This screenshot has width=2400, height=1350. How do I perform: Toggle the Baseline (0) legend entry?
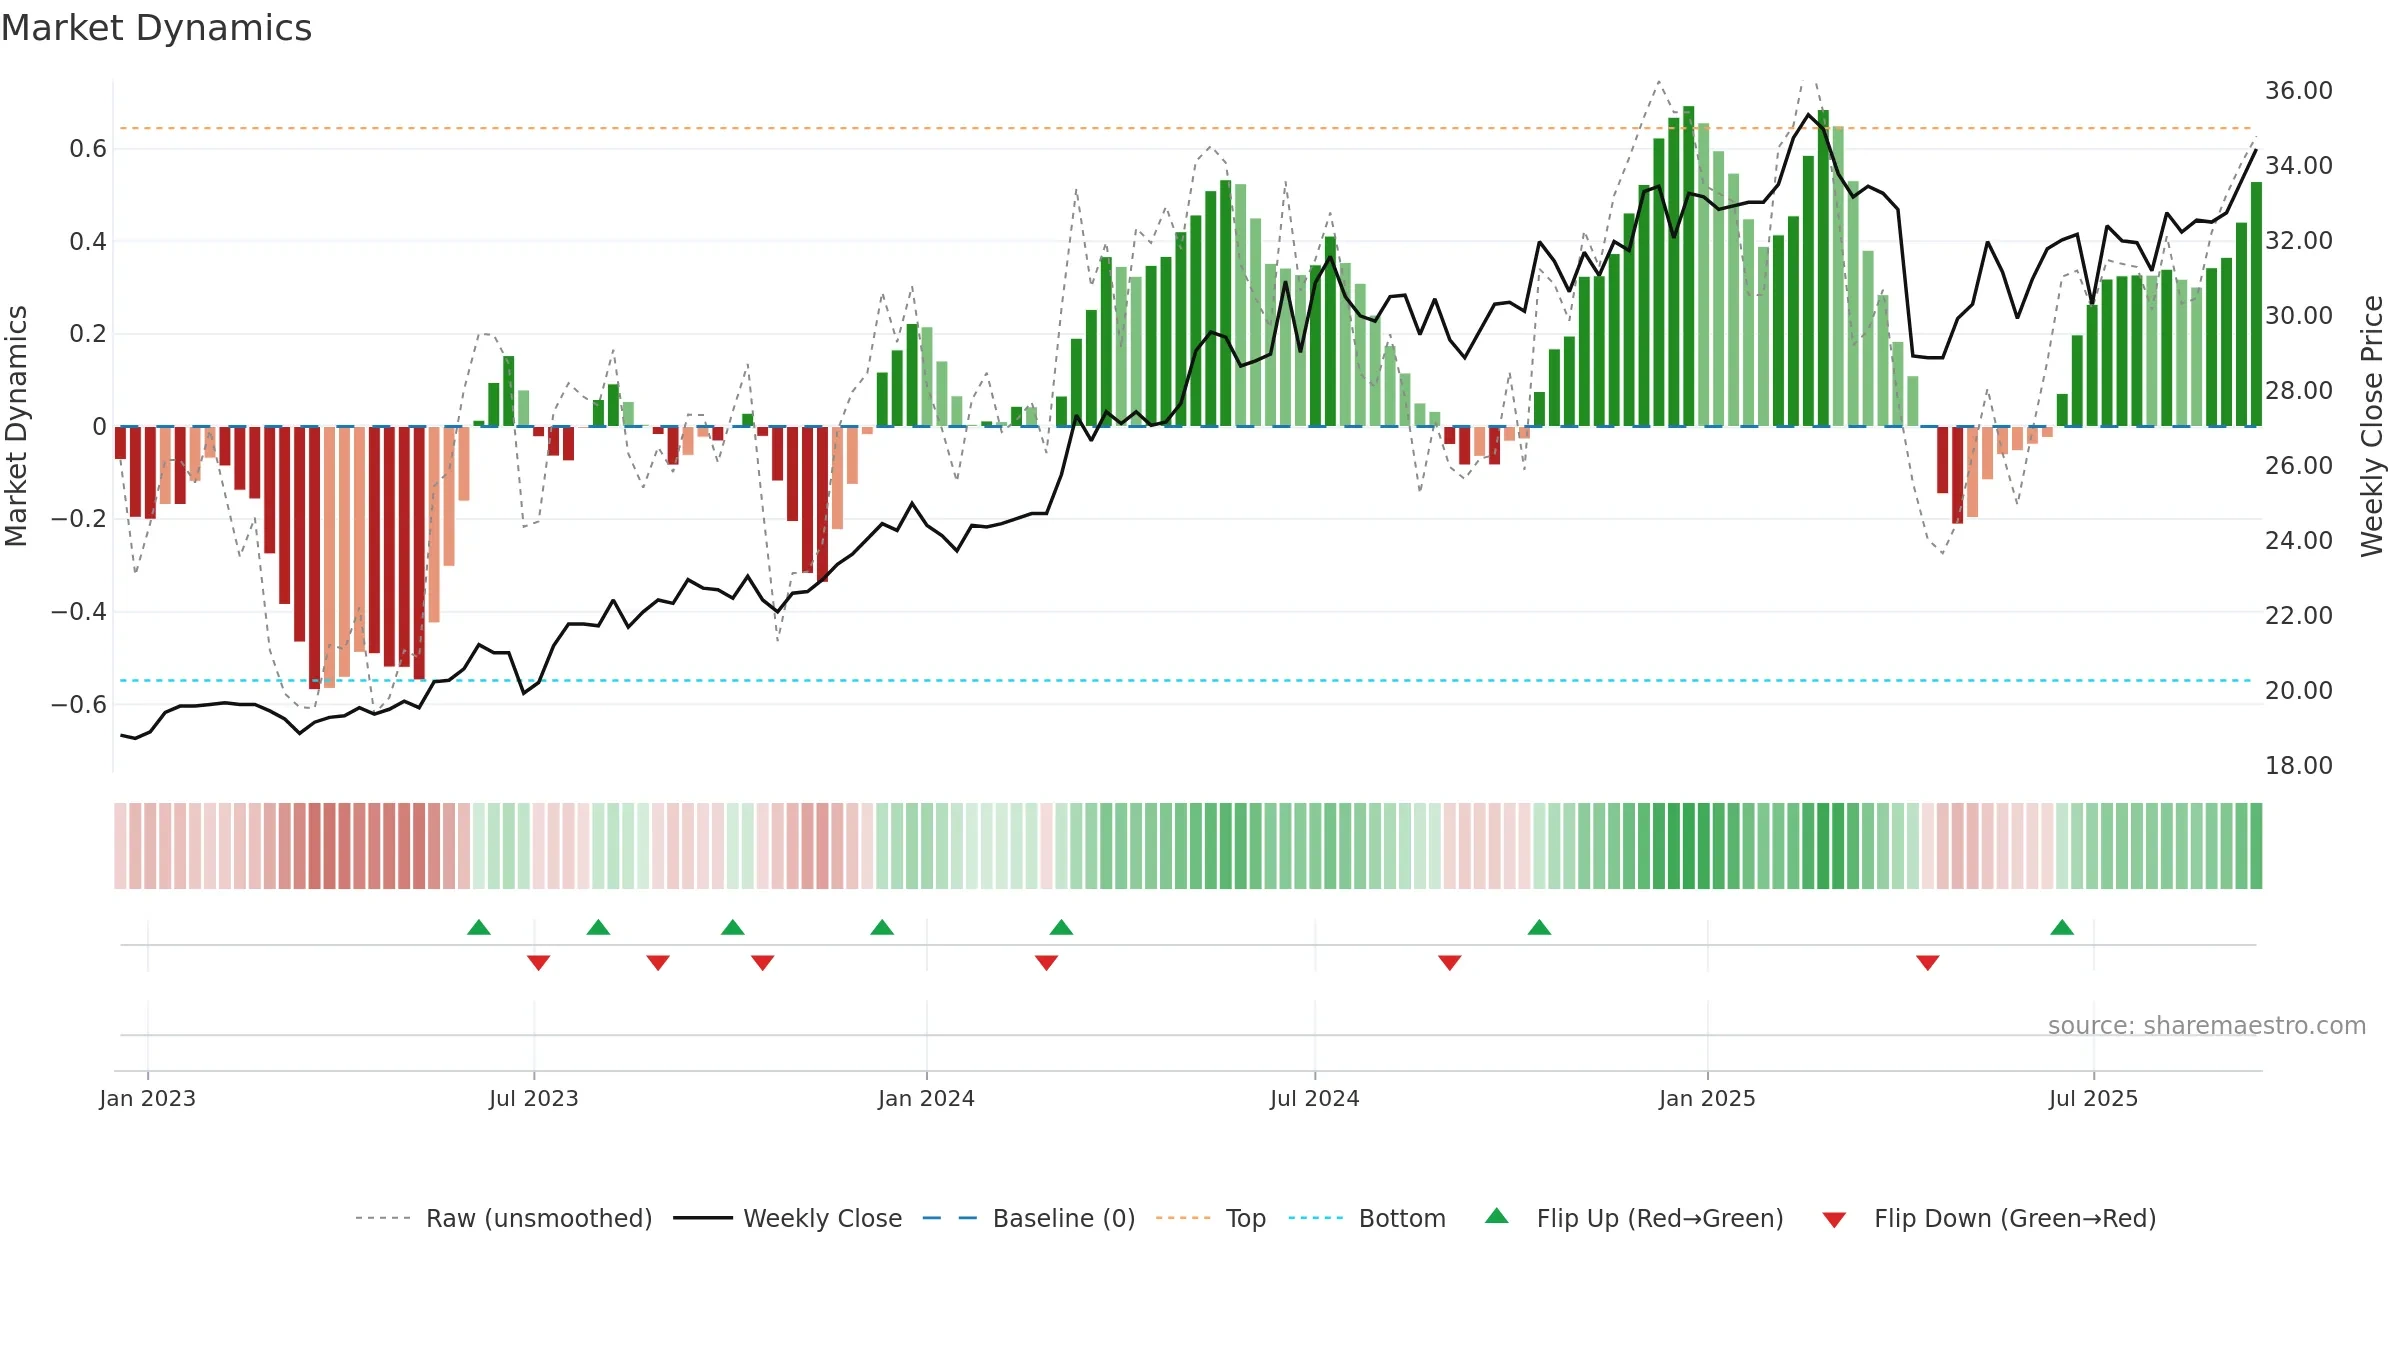(x=1029, y=1218)
